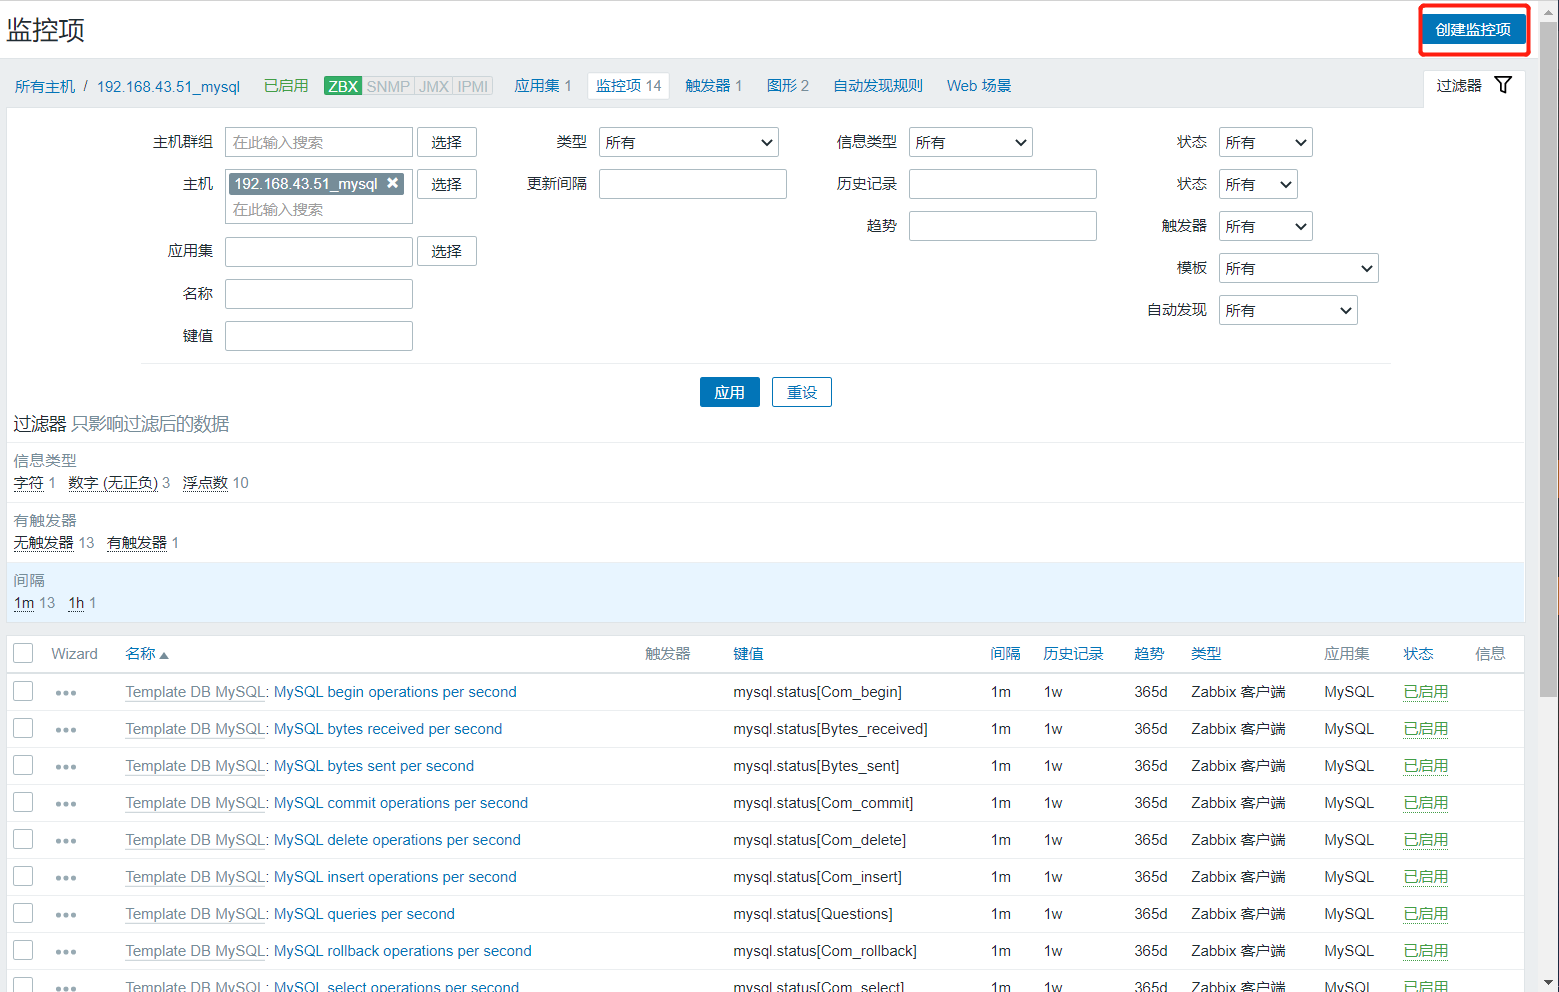Focus the 更新间隔 input field

coord(693,184)
